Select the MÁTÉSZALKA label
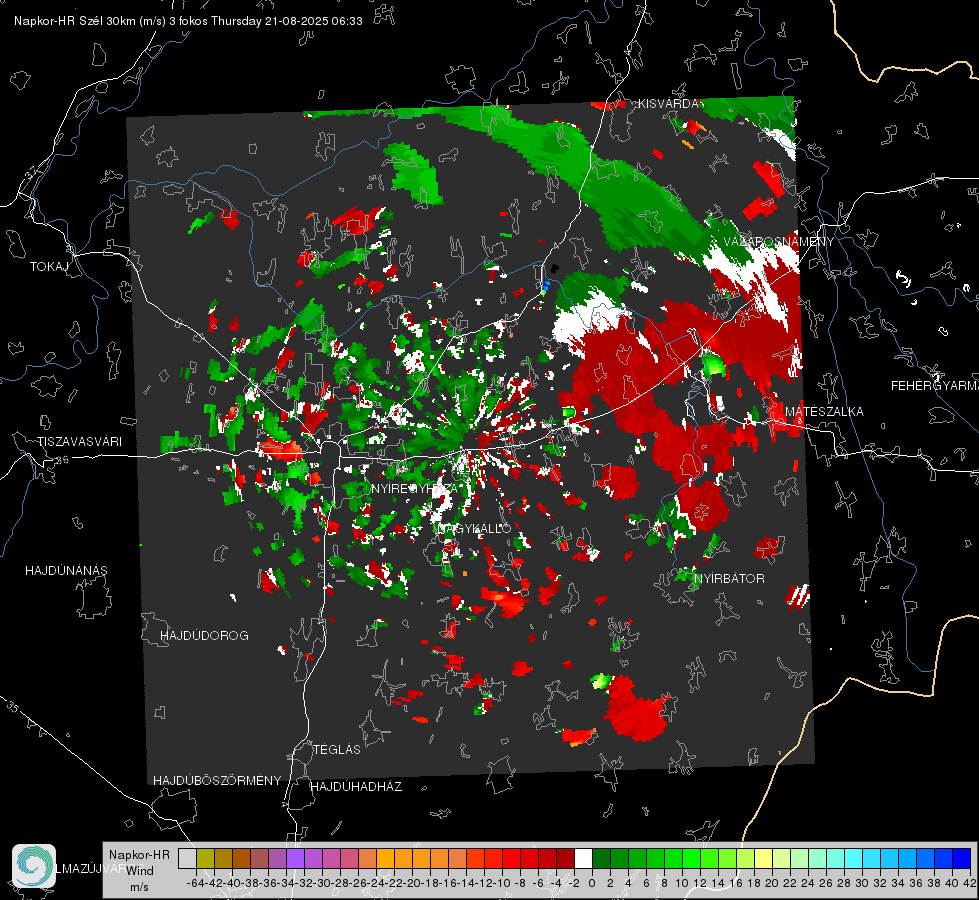Viewport: 979px width, 900px height. point(824,411)
